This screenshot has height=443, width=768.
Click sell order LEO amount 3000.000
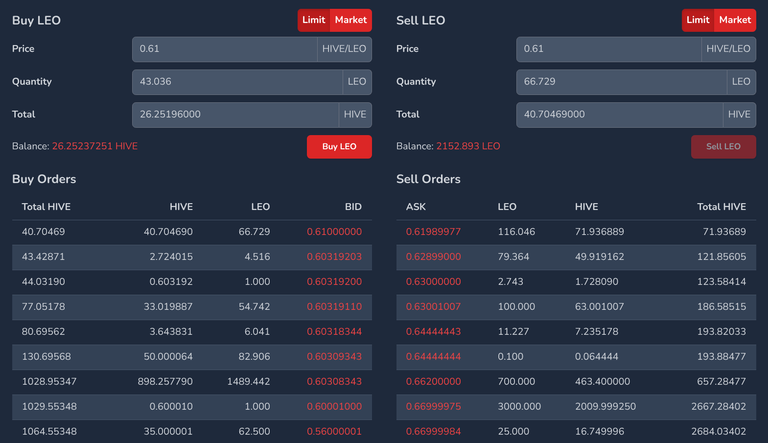tap(519, 407)
